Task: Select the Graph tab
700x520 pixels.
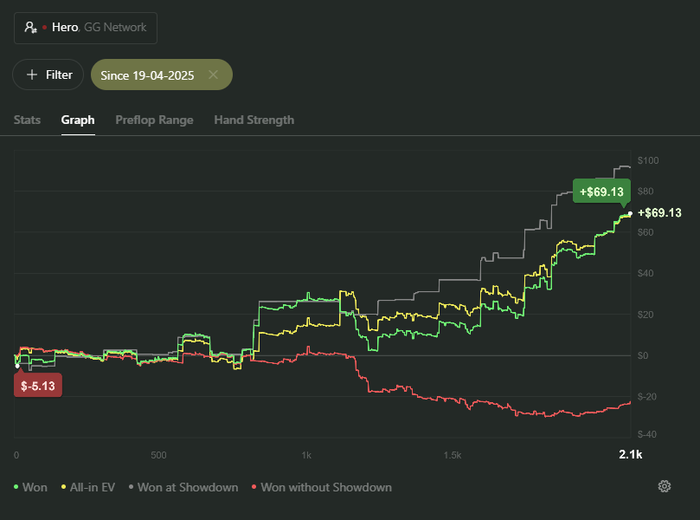Action: pyautogui.click(x=78, y=120)
